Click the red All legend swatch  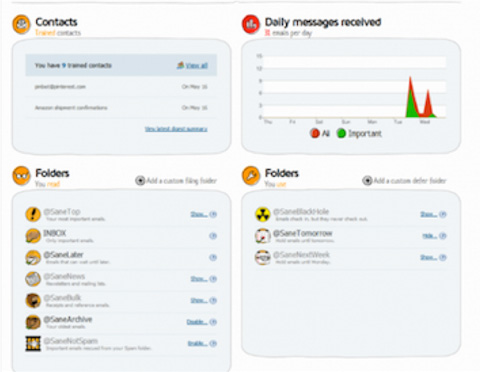click(315, 133)
